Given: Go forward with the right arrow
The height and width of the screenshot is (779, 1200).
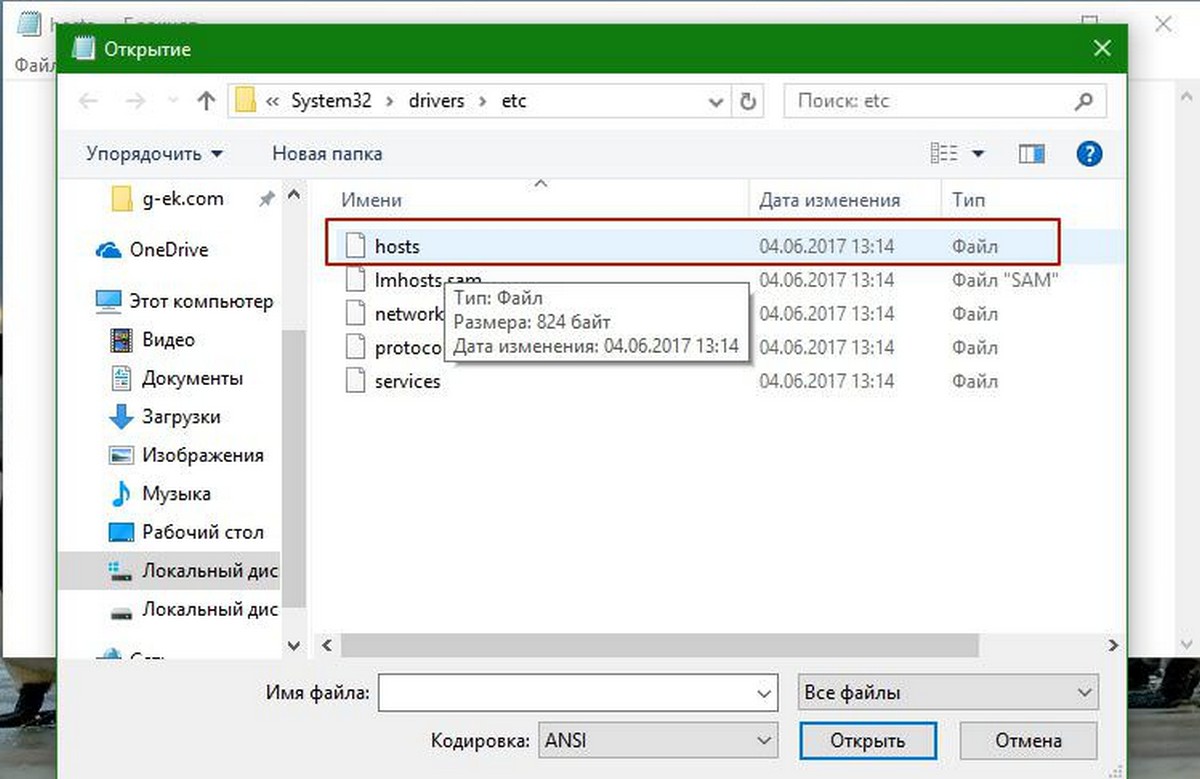Looking at the screenshot, I should coord(136,101).
